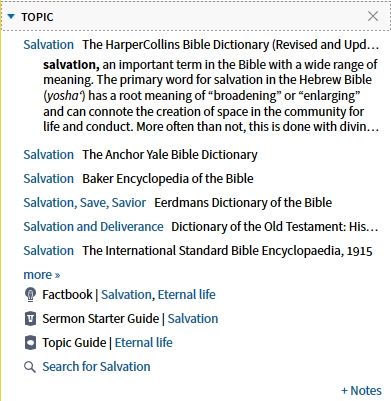Click the Factbook lightbulb icon
Screen dimensions: 391x401
click(x=30, y=295)
